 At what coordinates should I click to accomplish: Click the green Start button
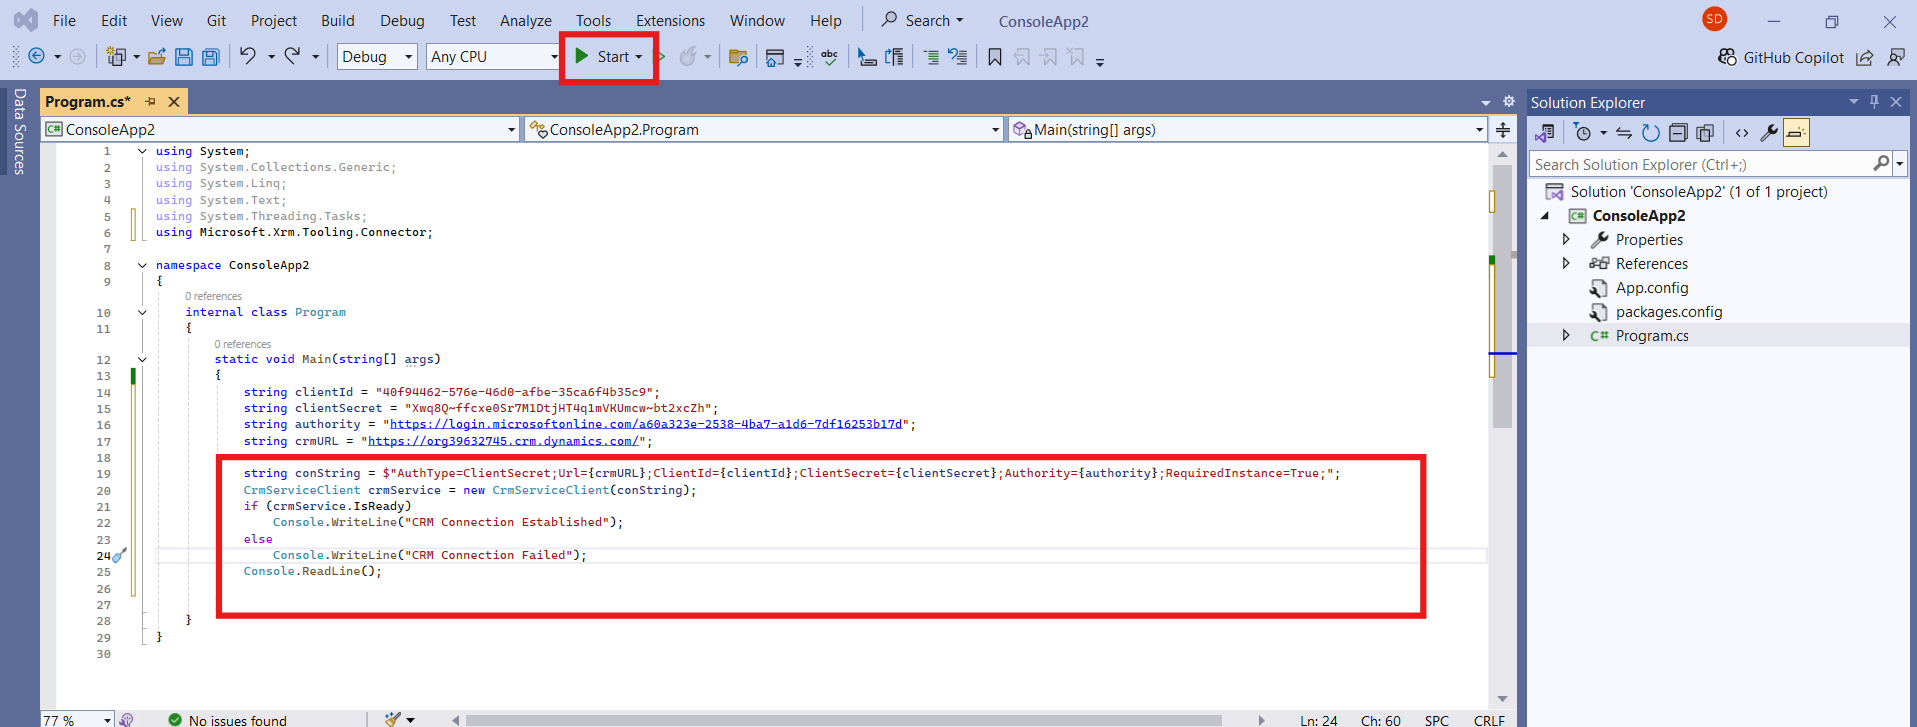click(x=603, y=57)
